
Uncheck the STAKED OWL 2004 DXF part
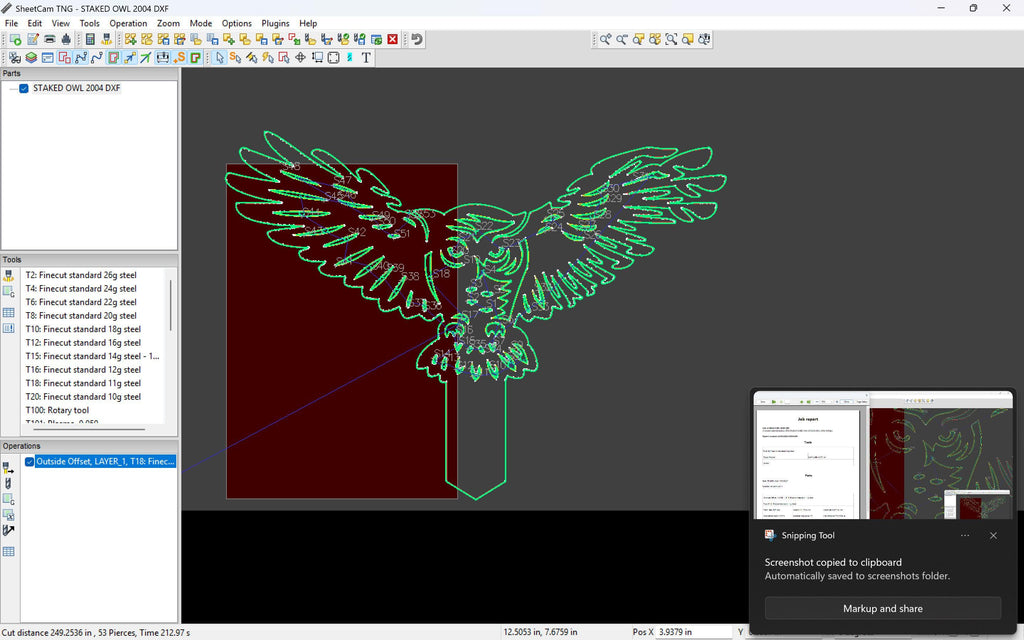coord(24,88)
